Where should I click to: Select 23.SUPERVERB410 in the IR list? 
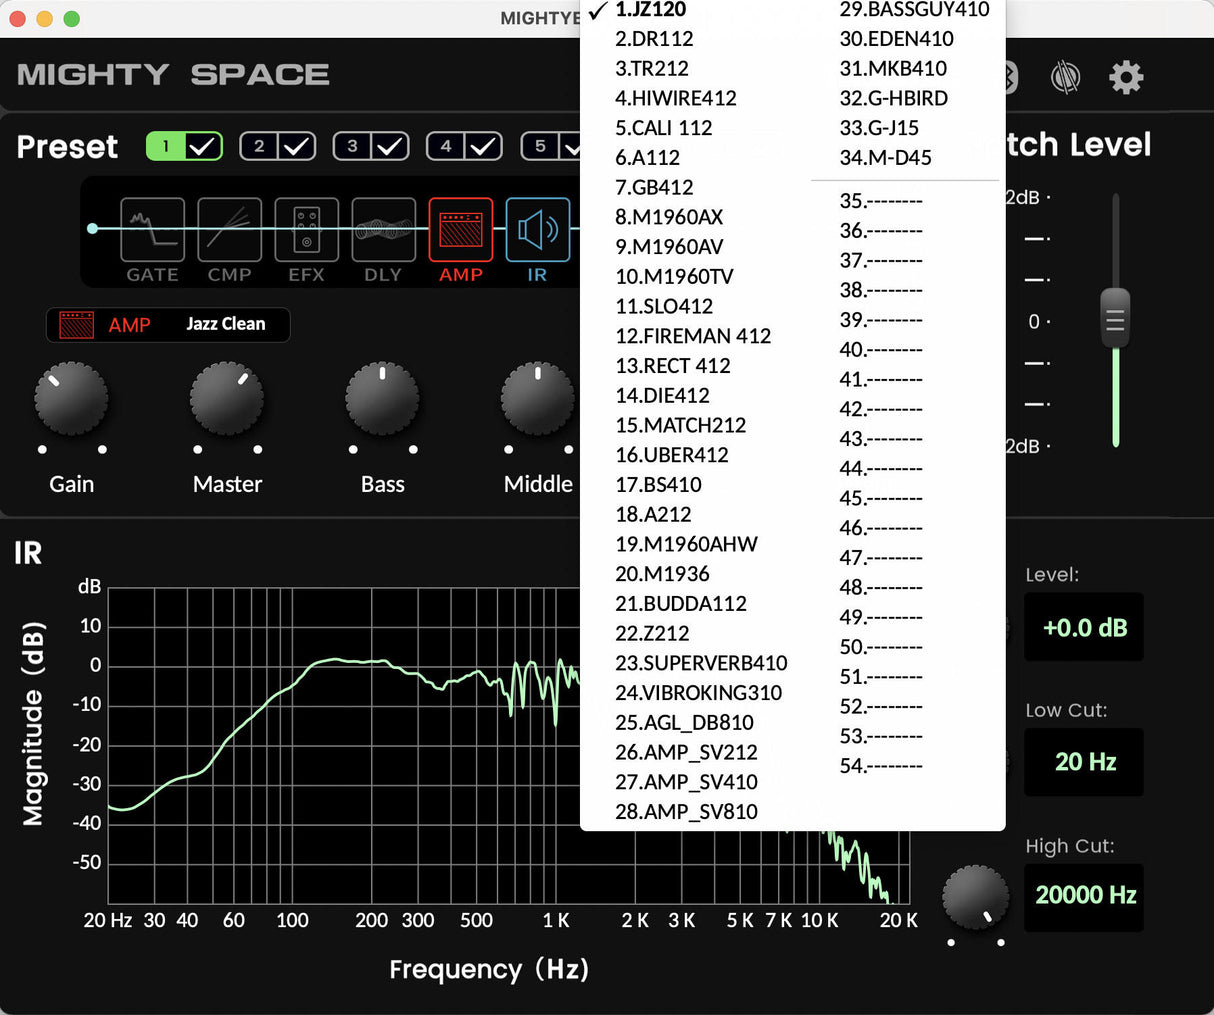click(701, 663)
